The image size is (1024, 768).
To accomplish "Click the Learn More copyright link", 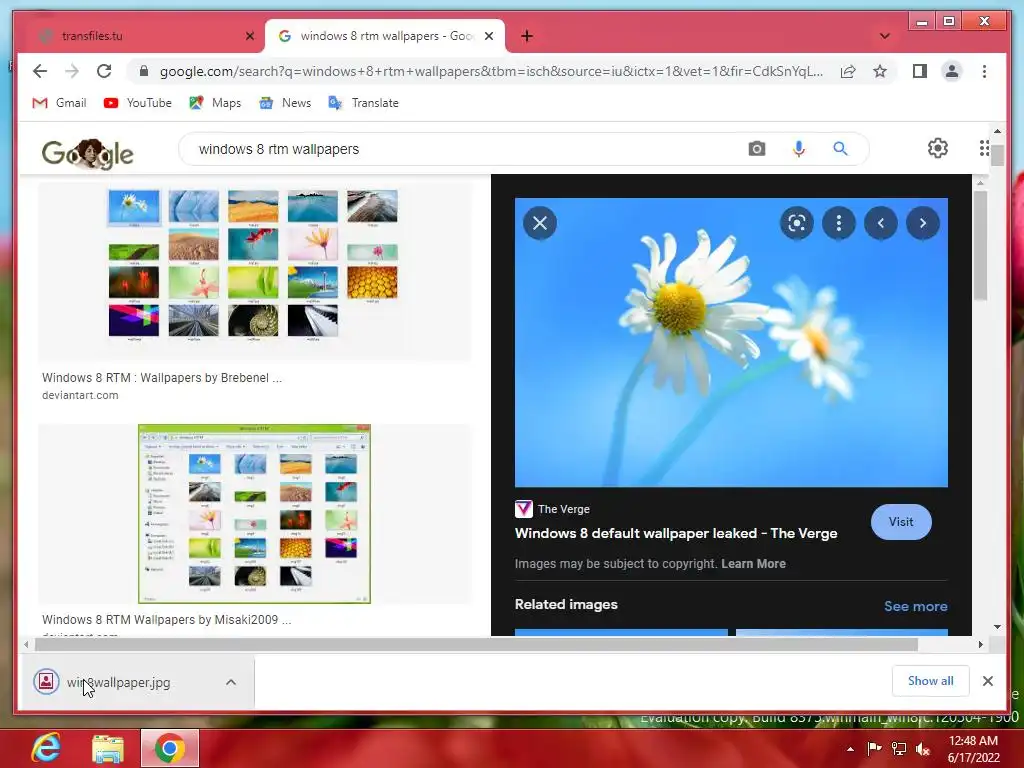I will tap(753, 564).
